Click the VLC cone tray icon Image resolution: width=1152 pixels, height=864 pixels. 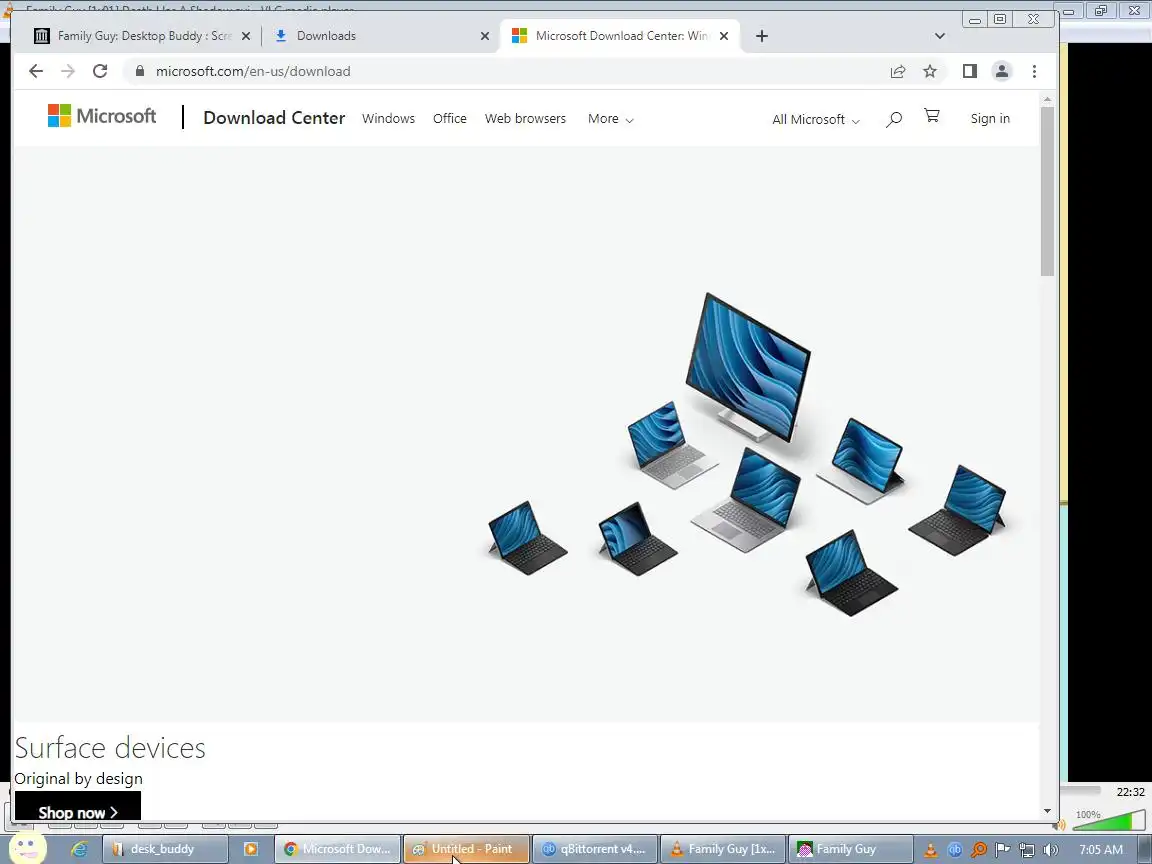coord(930,850)
